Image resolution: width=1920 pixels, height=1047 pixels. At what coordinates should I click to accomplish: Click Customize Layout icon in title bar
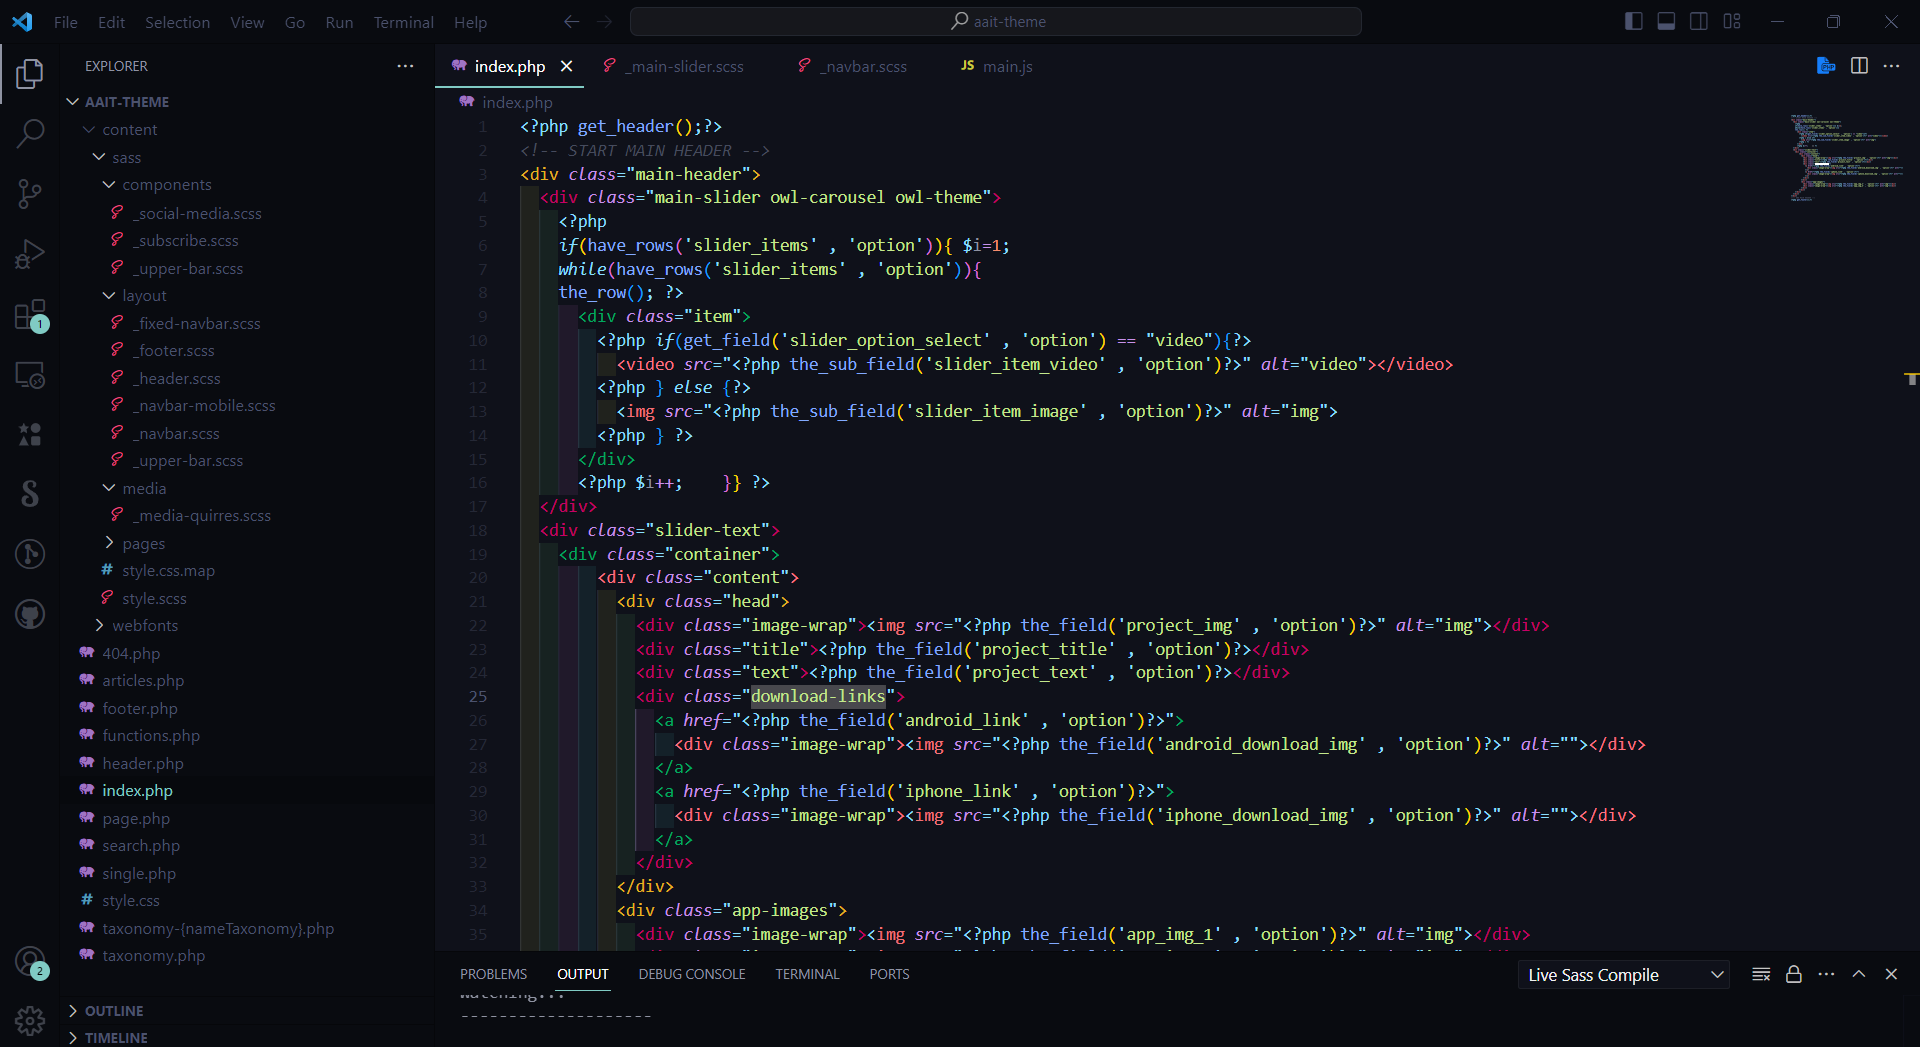pyautogui.click(x=1732, y=21)
